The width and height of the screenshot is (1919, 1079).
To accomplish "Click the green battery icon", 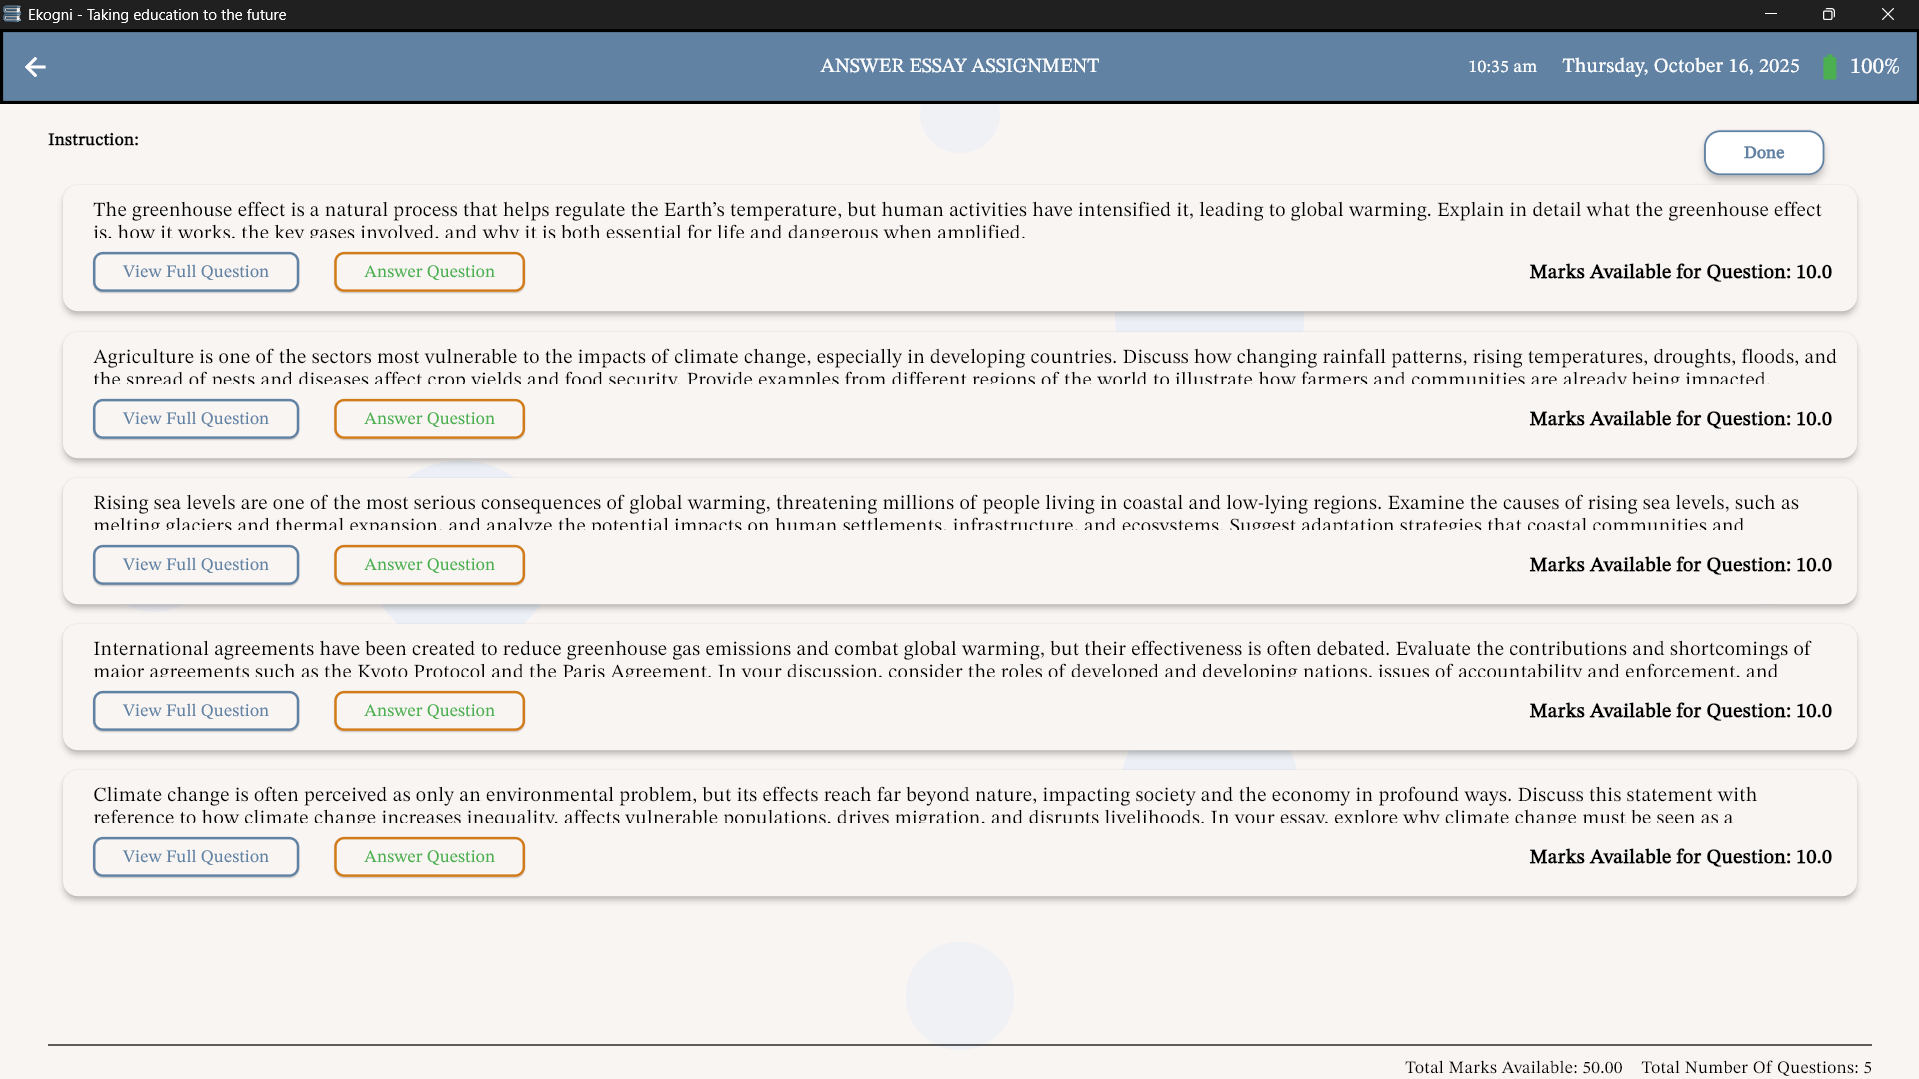I will pyautogui.click(x=1829, y=67).
